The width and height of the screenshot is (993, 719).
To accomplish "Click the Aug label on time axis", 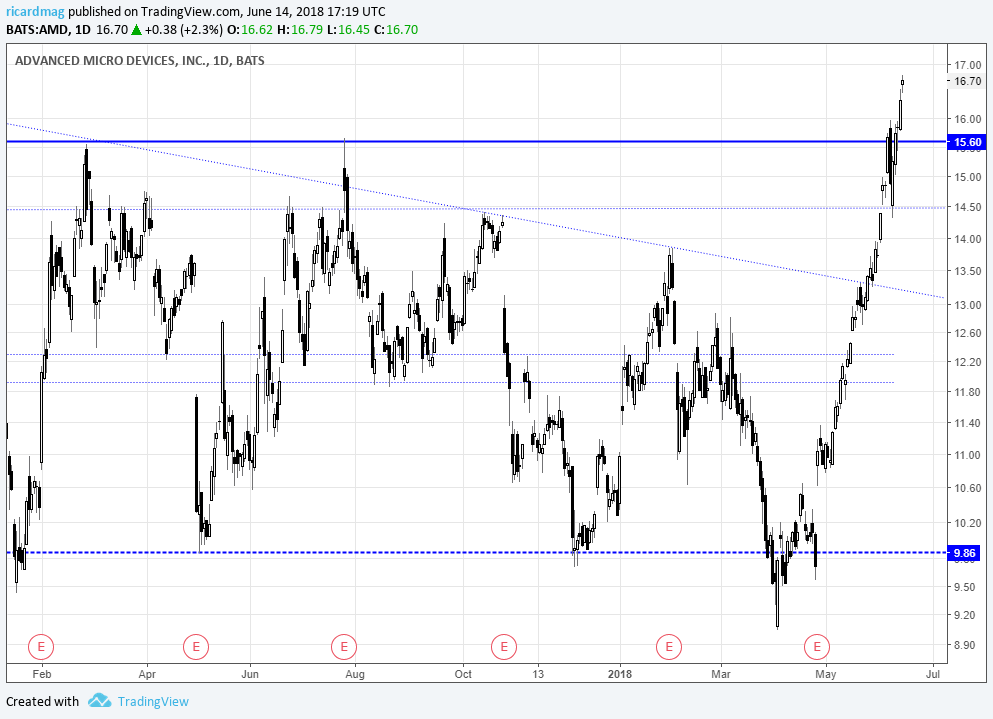I will [x=355, y=674].
